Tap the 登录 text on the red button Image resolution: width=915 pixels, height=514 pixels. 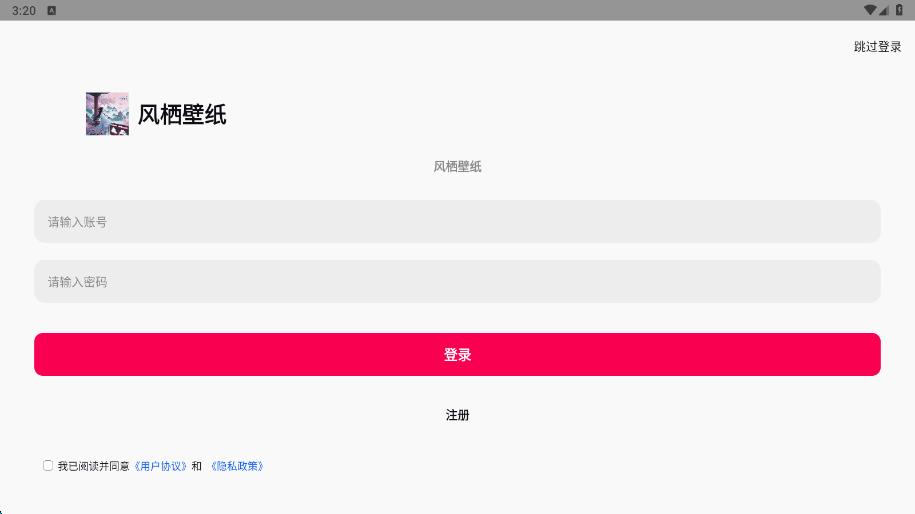(x=457, y=355)
